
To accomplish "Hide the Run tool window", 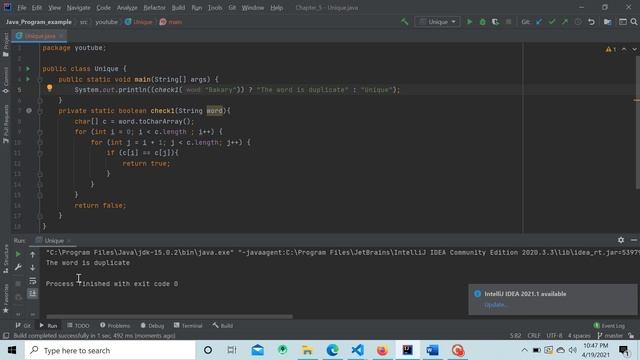I will coord(633,240).
